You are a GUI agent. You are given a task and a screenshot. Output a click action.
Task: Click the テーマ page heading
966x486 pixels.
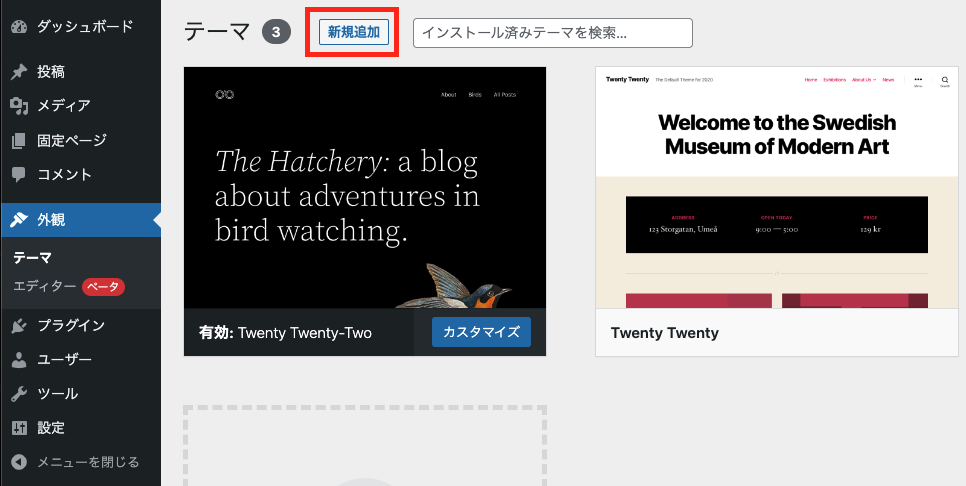pos(217,33)
